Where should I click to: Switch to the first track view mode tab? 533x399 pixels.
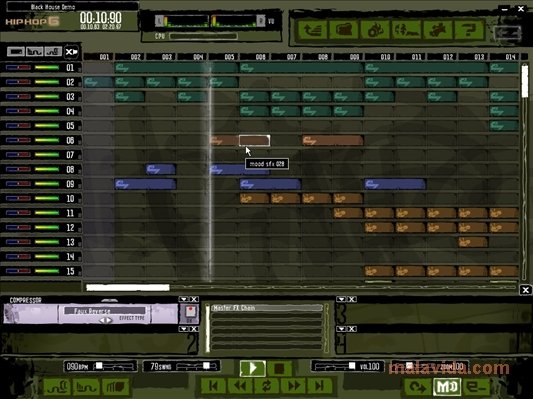(x=16, y=51)
